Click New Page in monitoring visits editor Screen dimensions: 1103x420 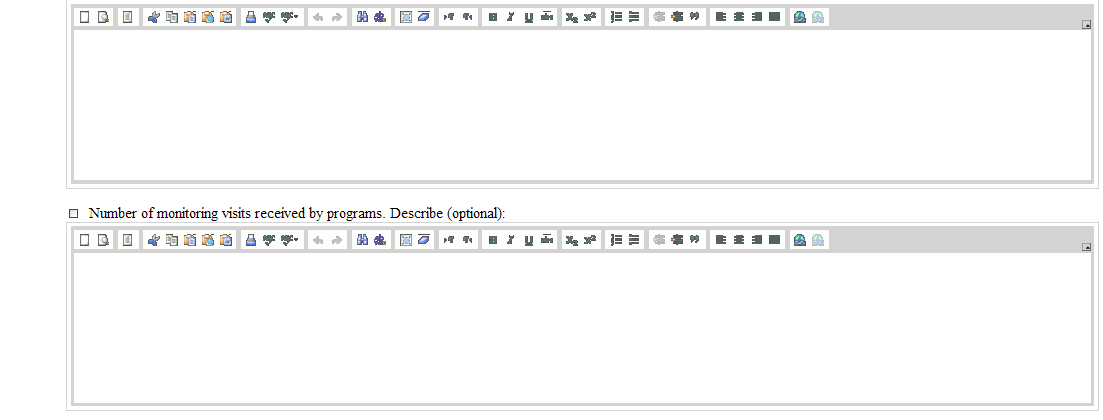click(84, 240)
